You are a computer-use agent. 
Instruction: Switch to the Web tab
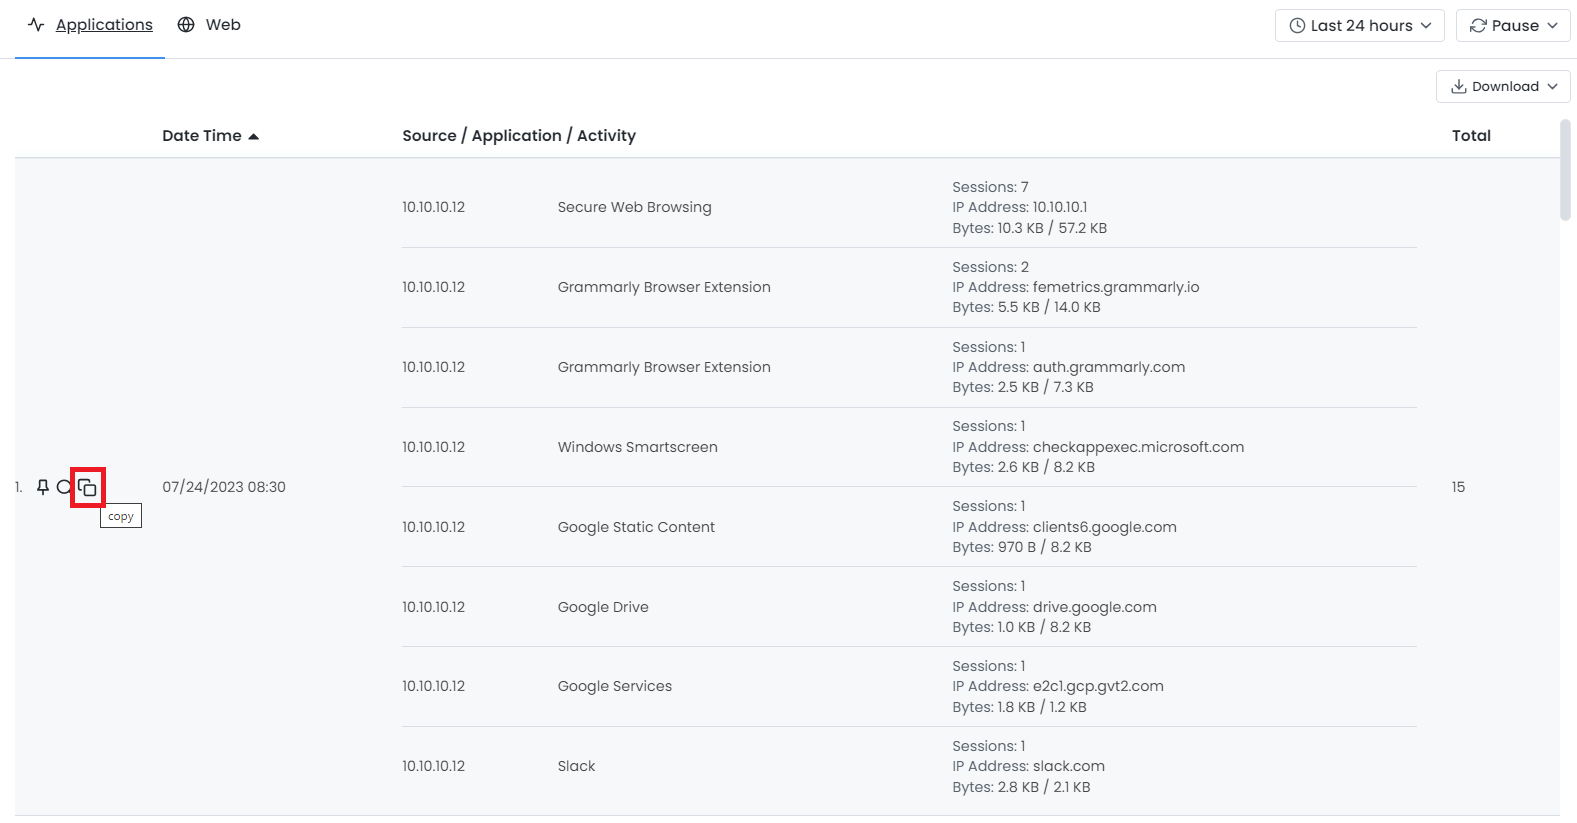pyautogui.click(x=209, y=25)
